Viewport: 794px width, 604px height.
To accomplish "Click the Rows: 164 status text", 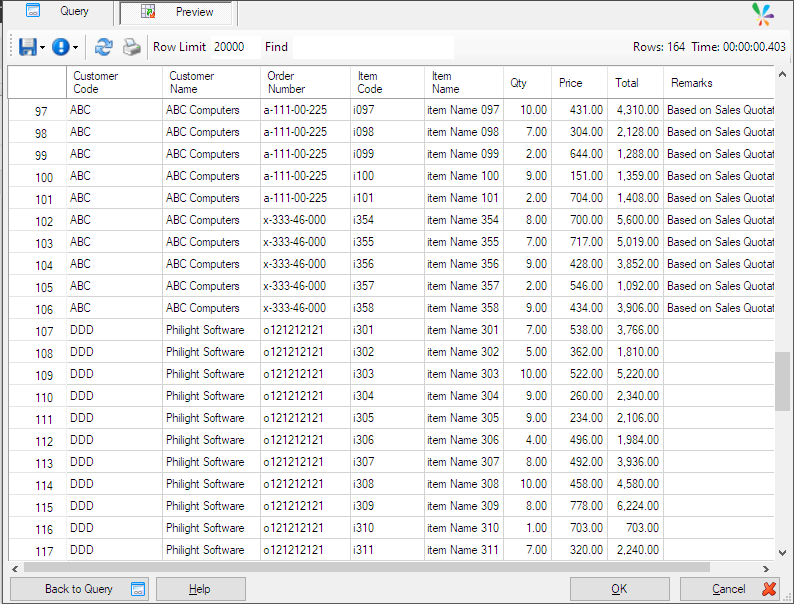I will (659, 47).
